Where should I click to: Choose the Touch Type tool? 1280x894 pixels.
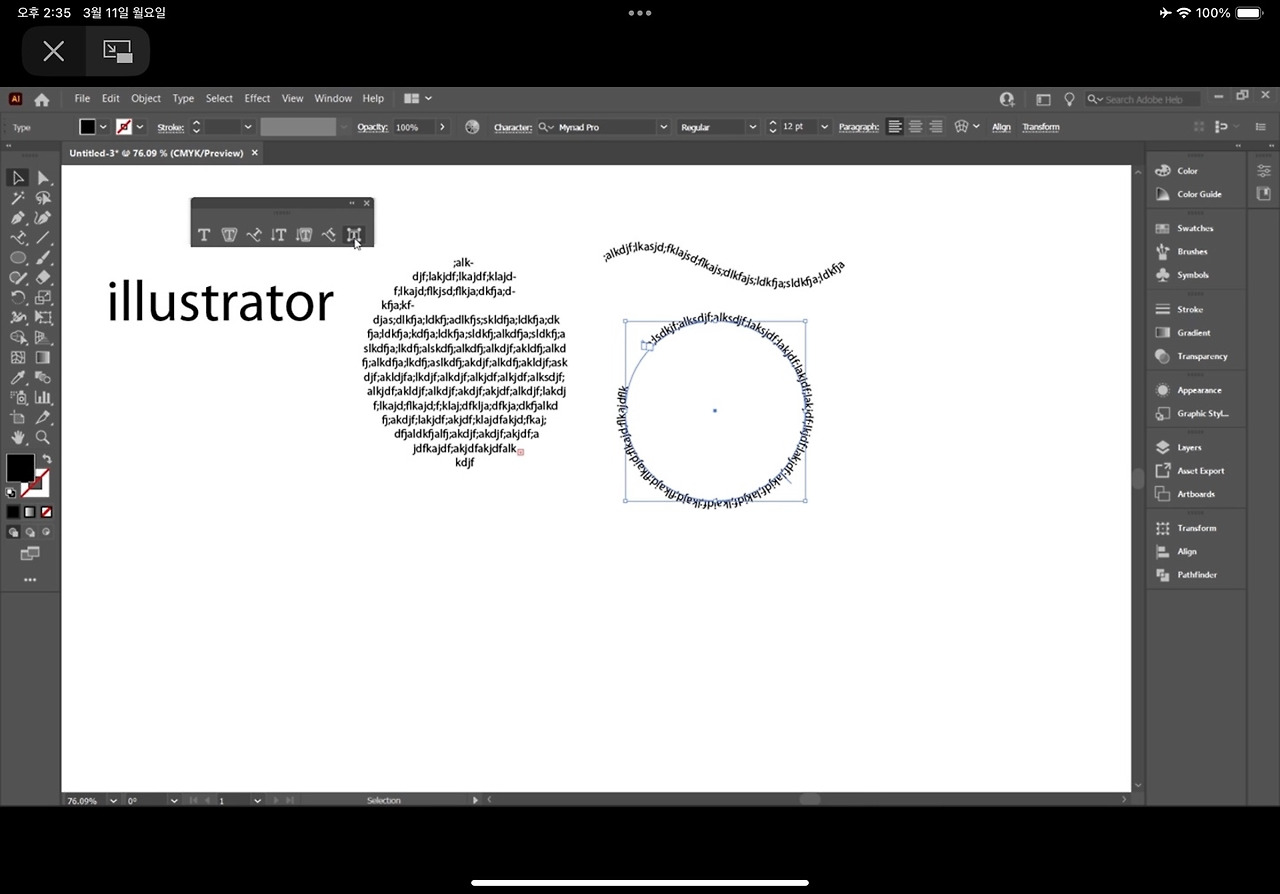coord(353,235)
